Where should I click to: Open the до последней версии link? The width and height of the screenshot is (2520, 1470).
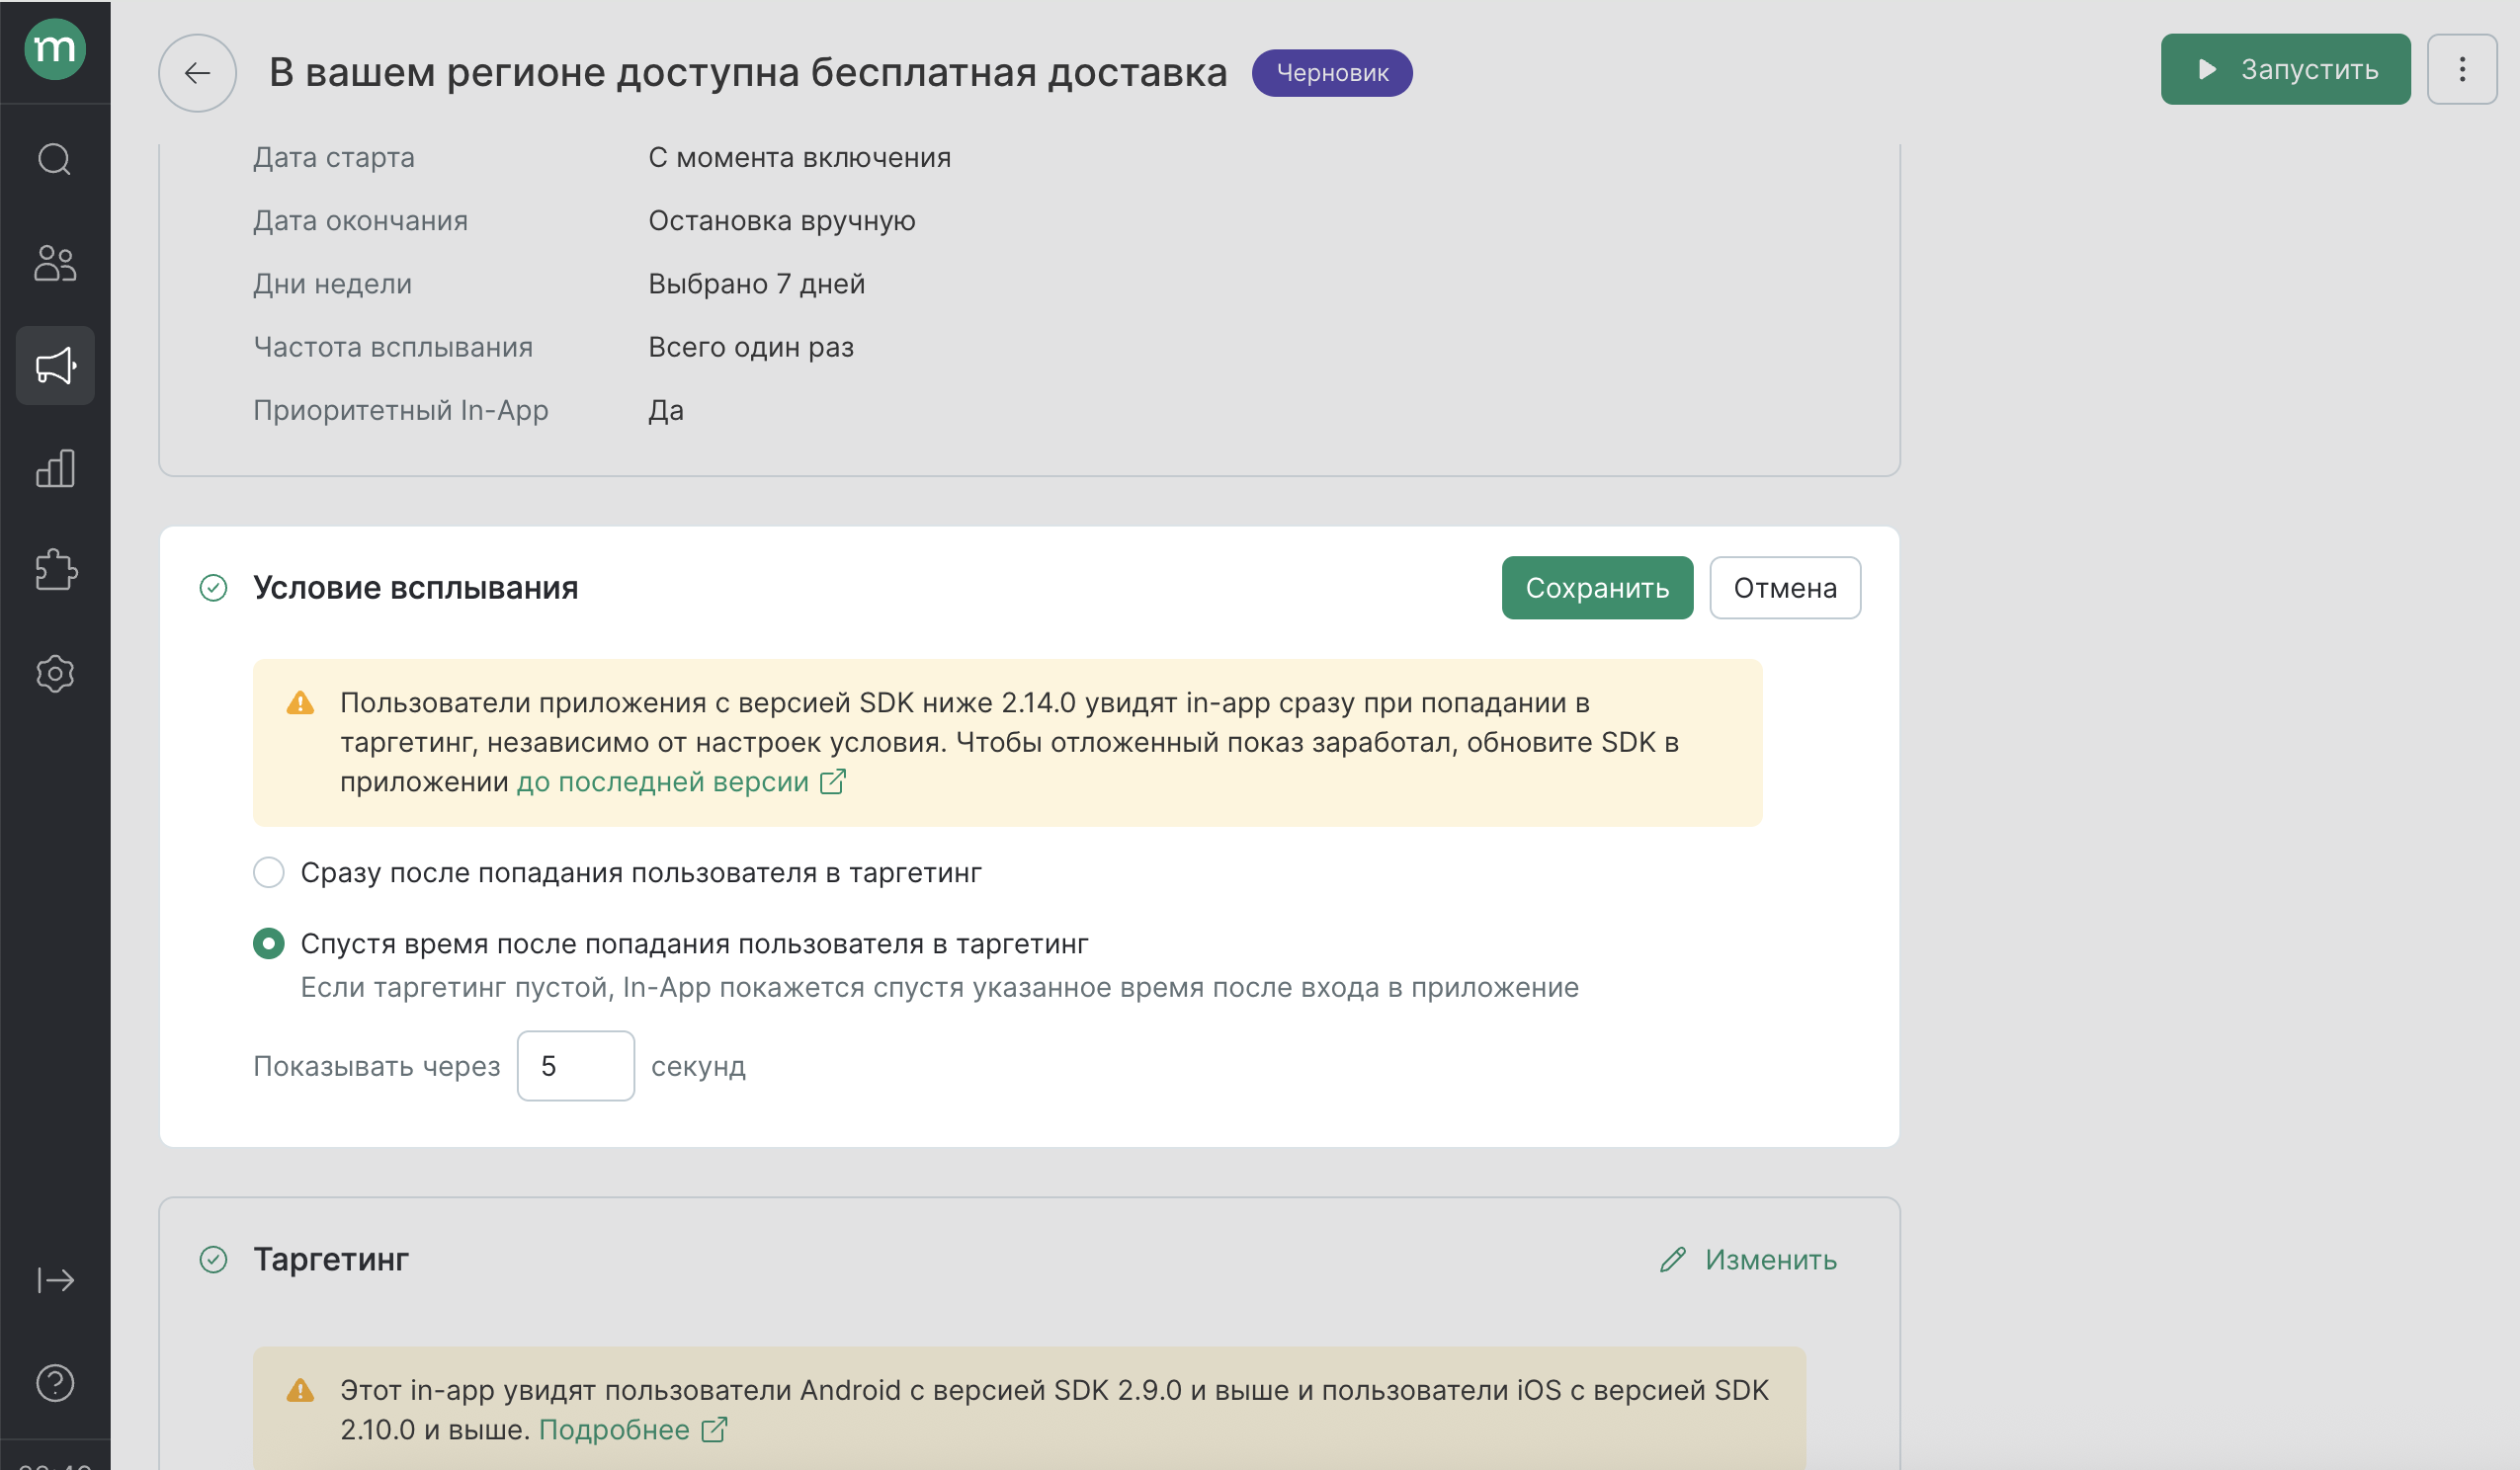tap(663, 782)
